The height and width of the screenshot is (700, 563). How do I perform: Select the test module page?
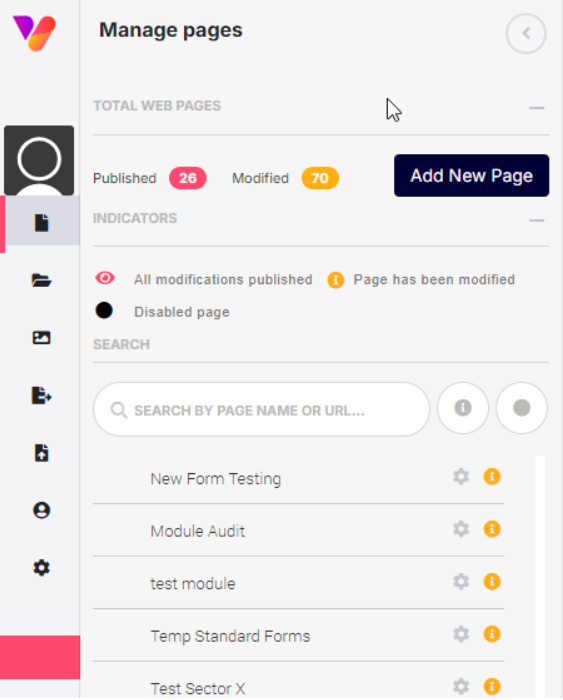pyautogui.click(x=192, y=583)
